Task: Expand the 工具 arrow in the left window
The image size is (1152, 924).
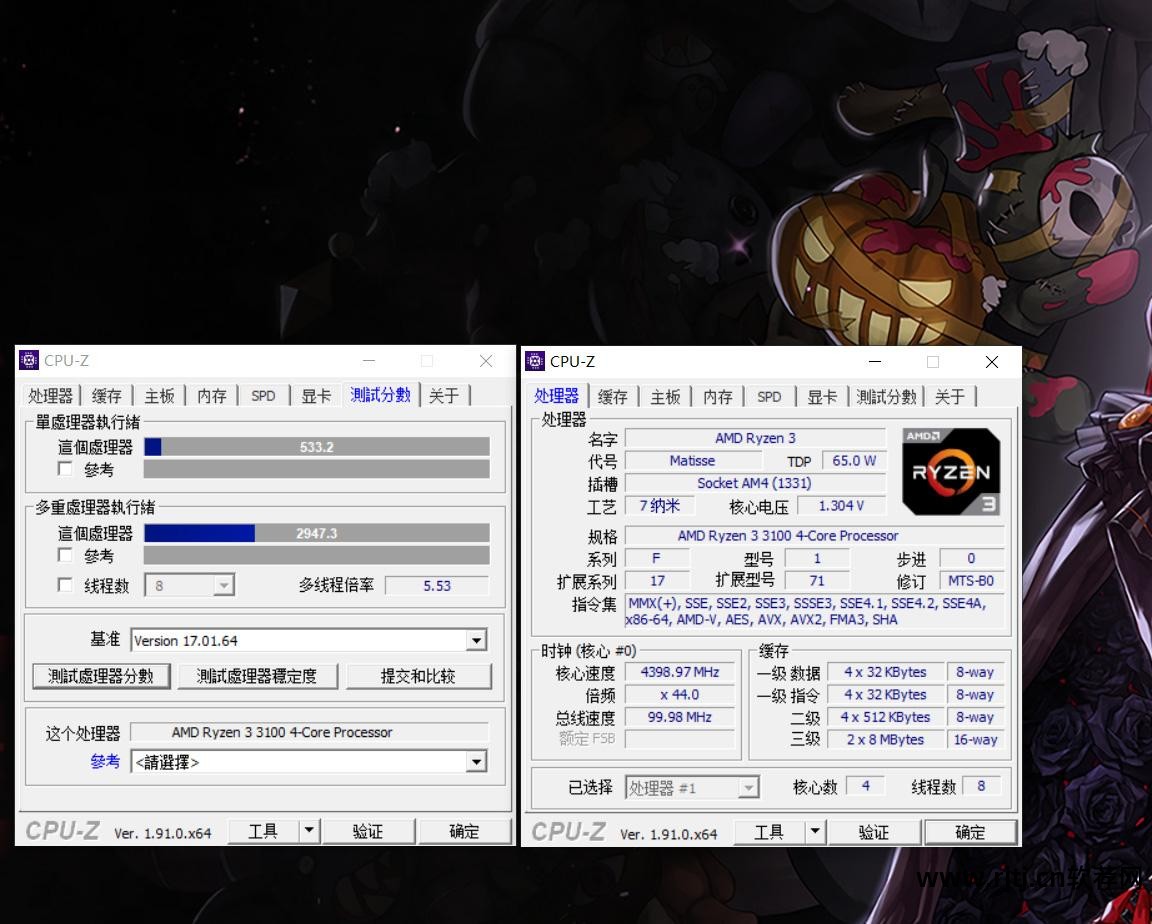Action: click(309, 831)
